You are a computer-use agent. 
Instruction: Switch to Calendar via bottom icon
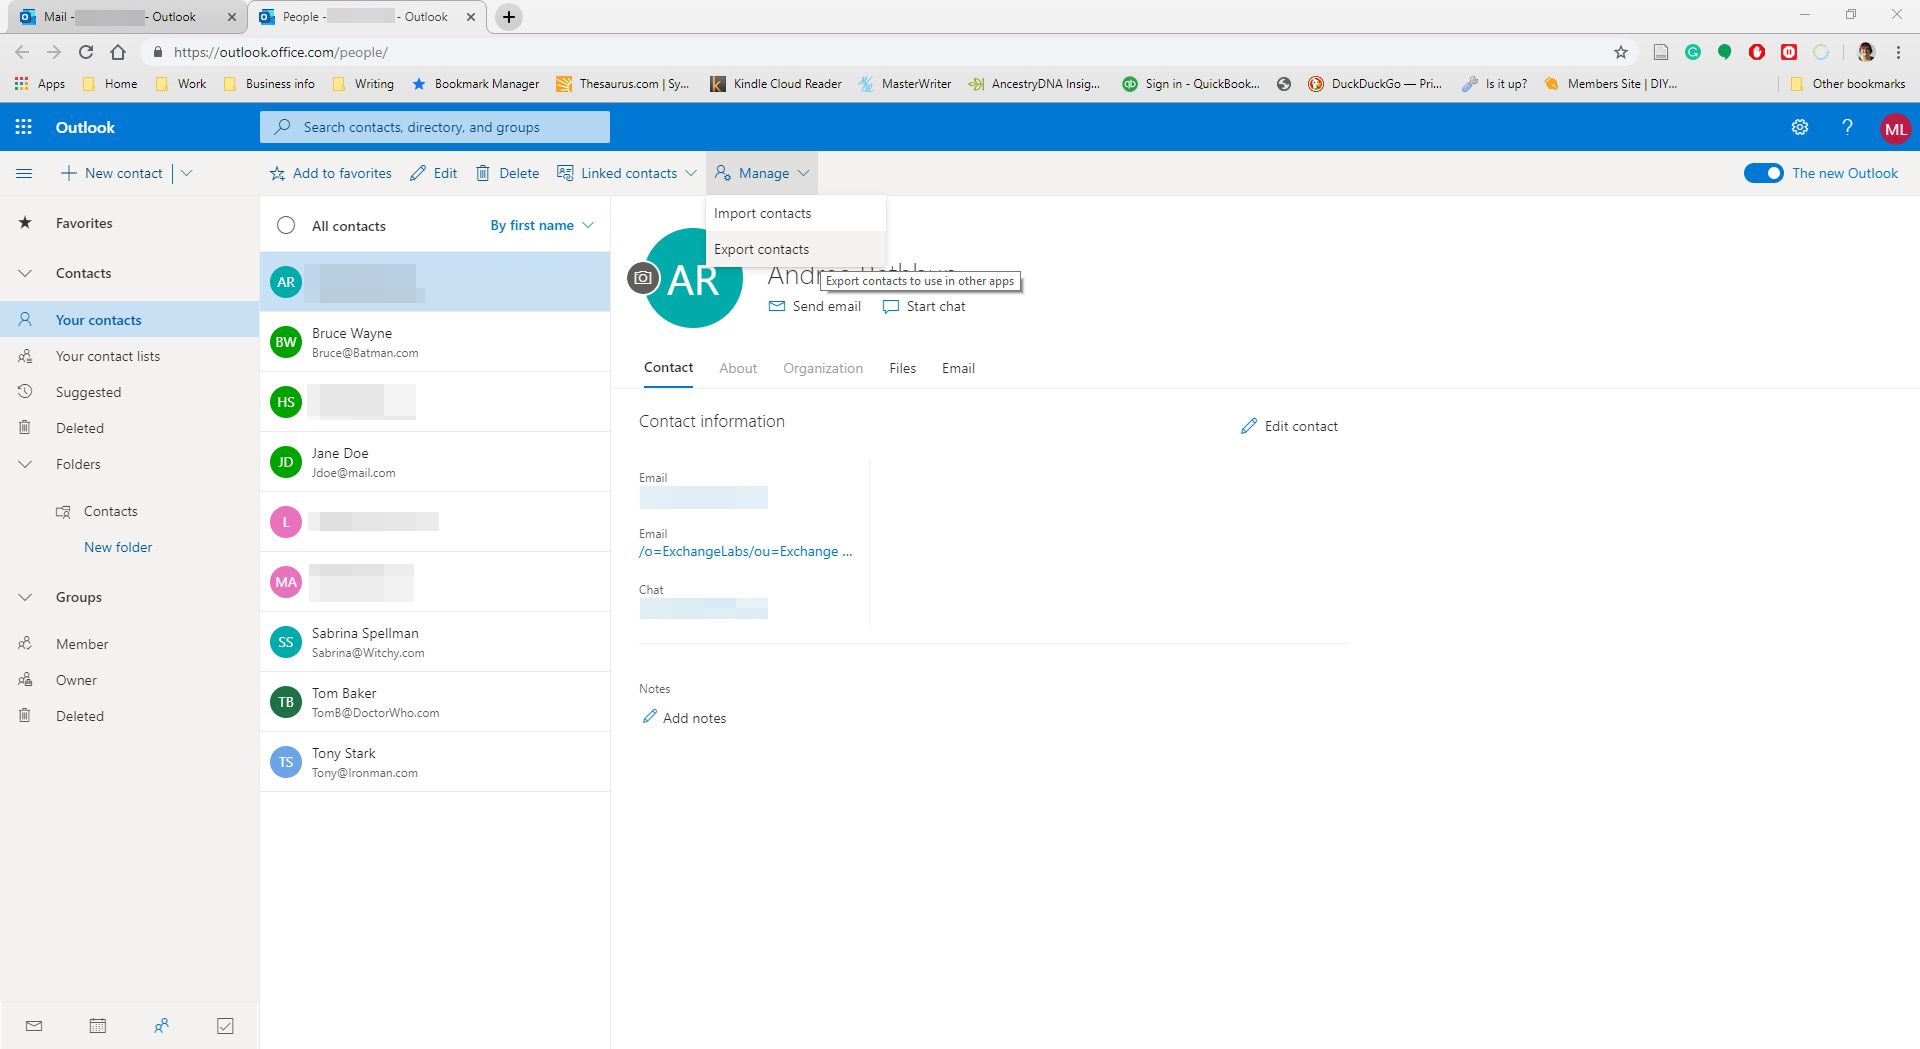coord(98,1025)
